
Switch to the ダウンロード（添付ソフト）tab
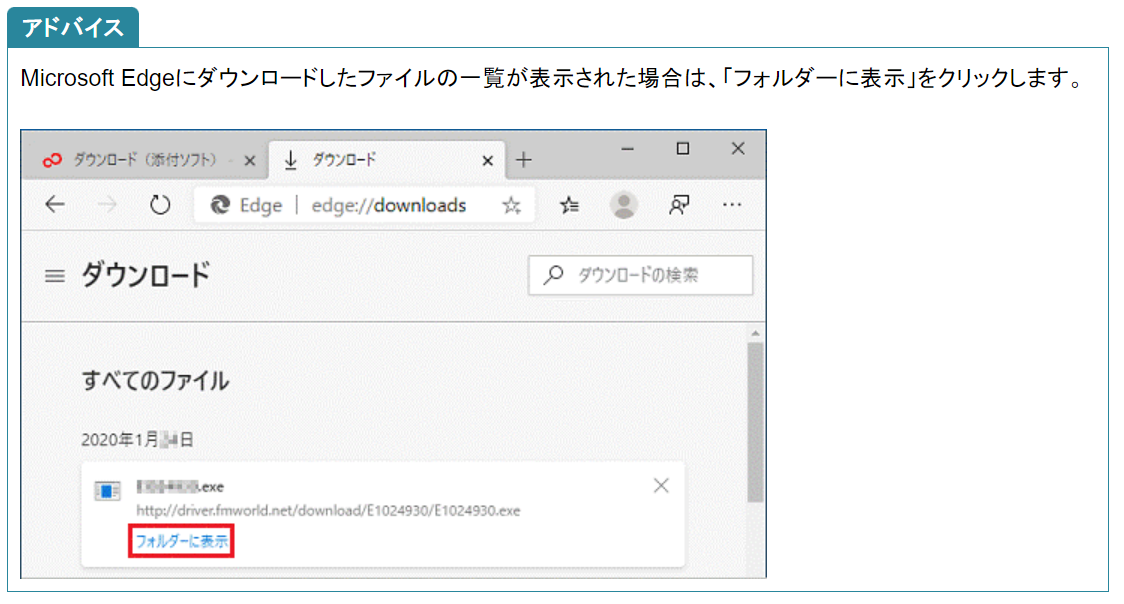[140, 160]
